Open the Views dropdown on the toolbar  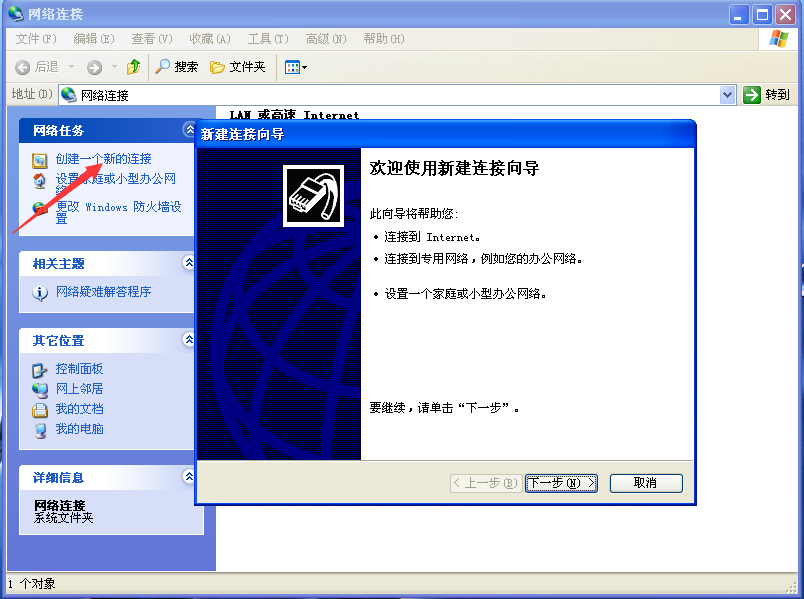point(295,67)
